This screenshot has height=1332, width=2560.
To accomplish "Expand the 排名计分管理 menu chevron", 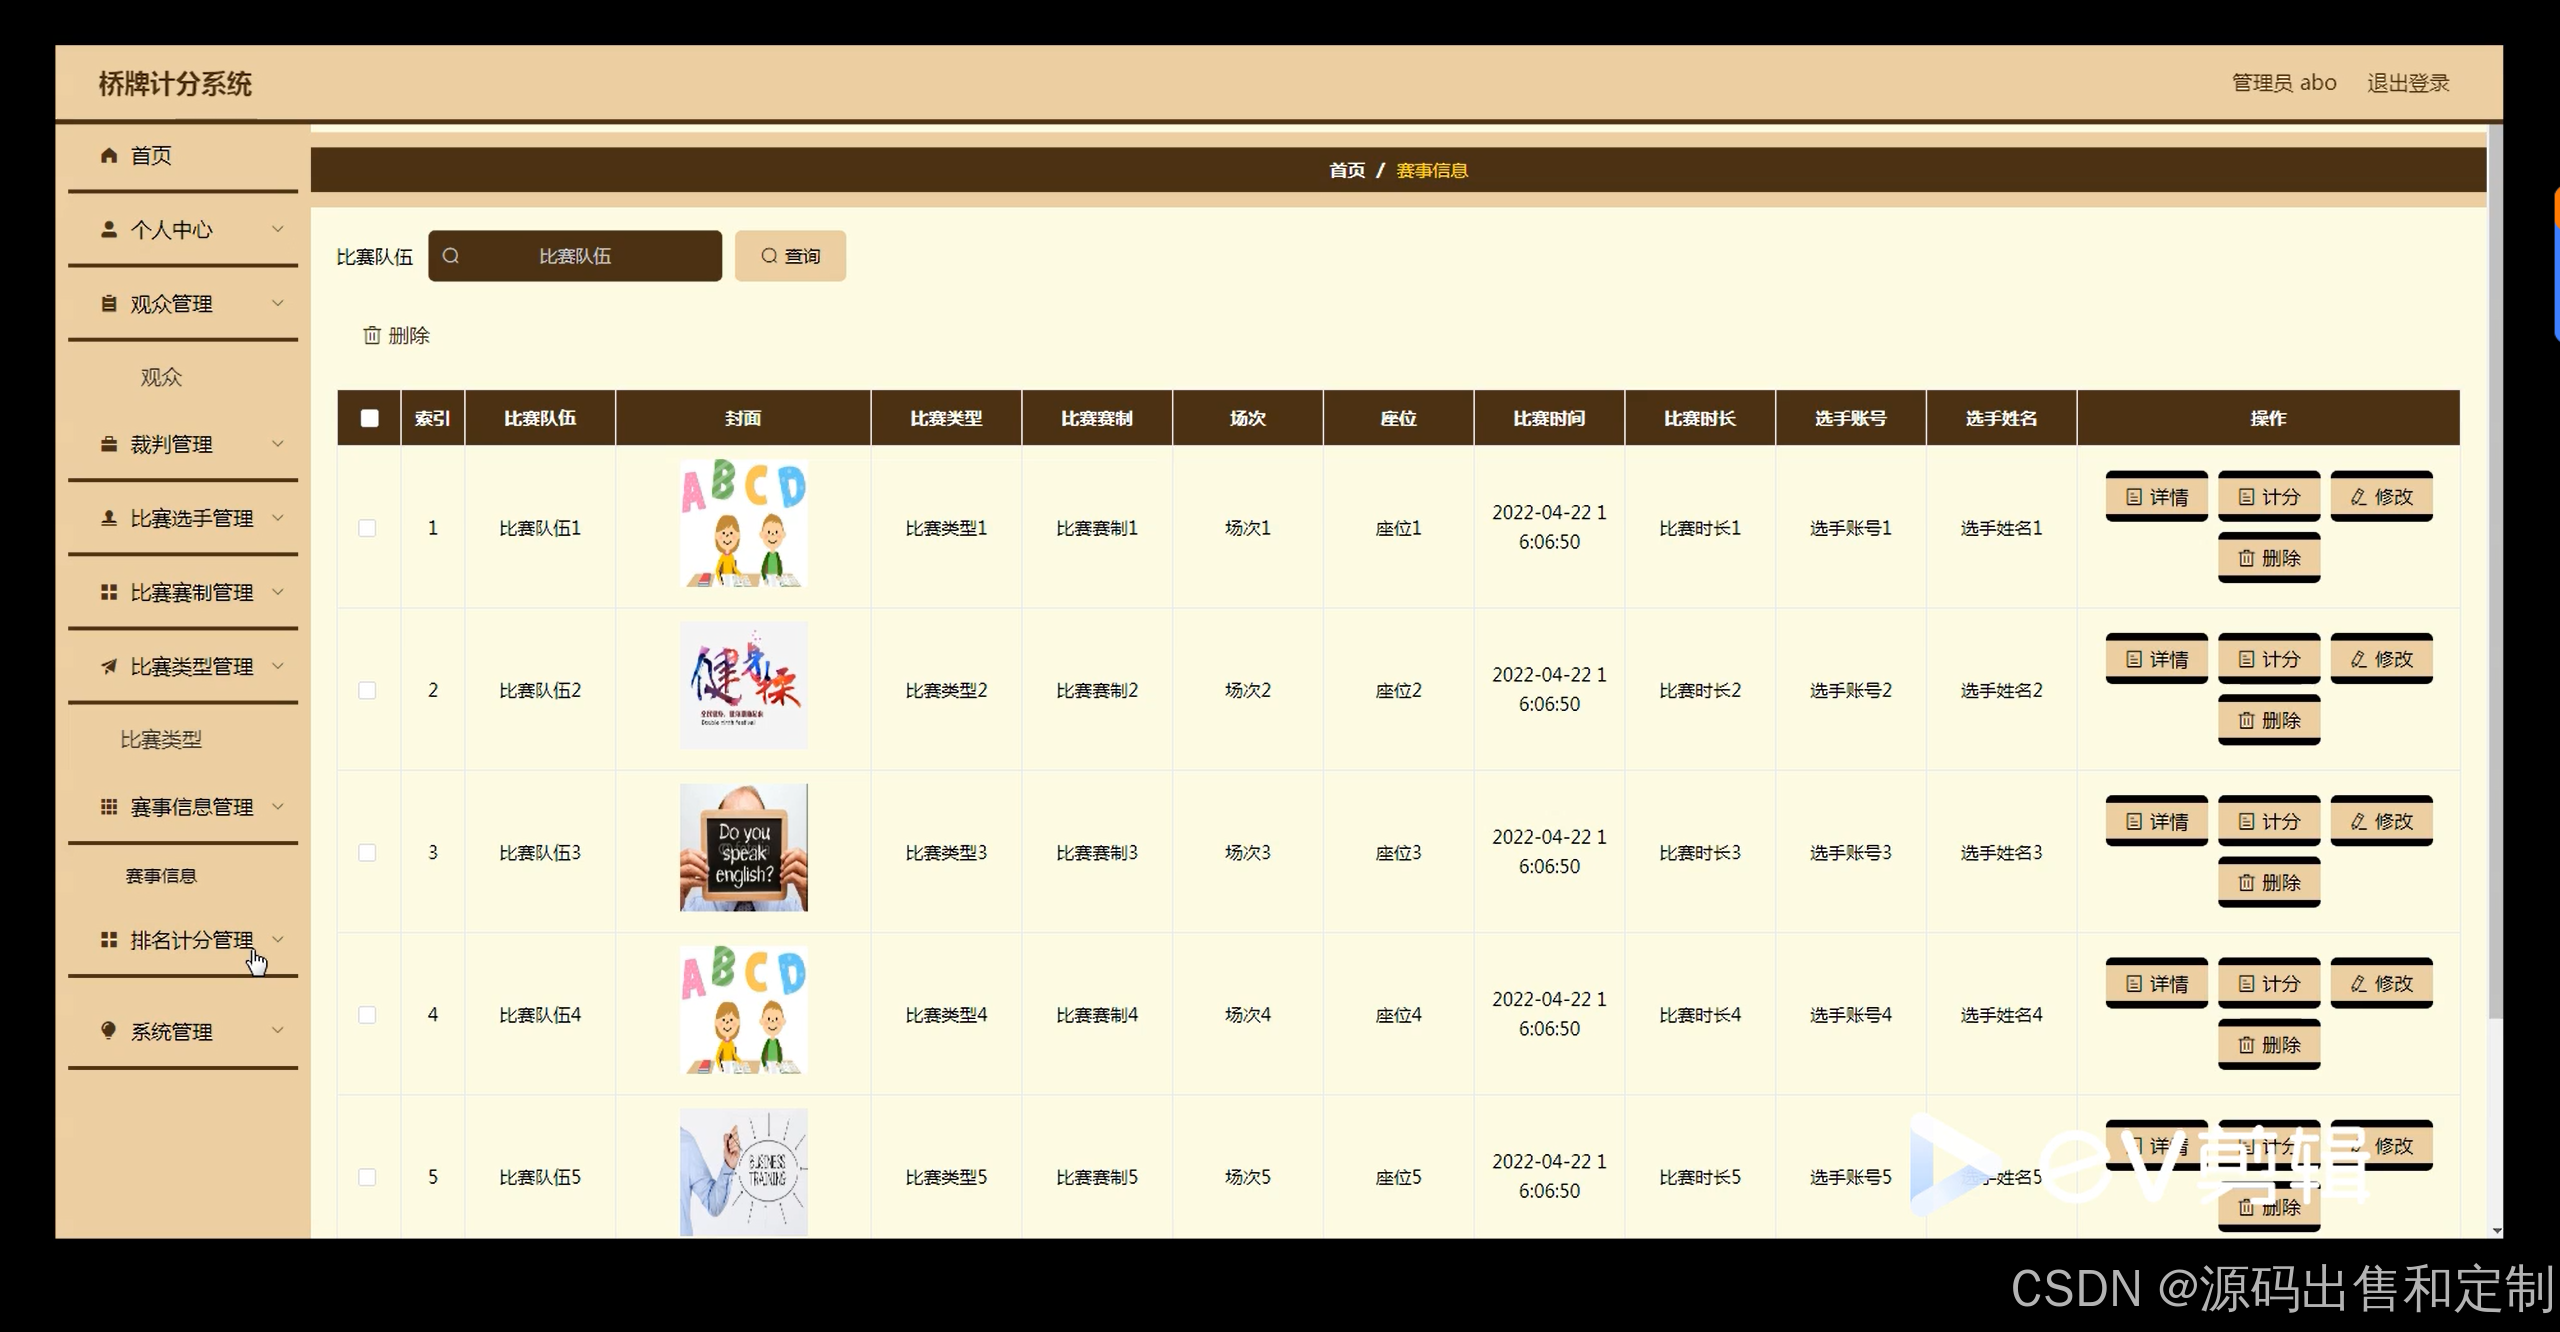I will tap(278, 939).
